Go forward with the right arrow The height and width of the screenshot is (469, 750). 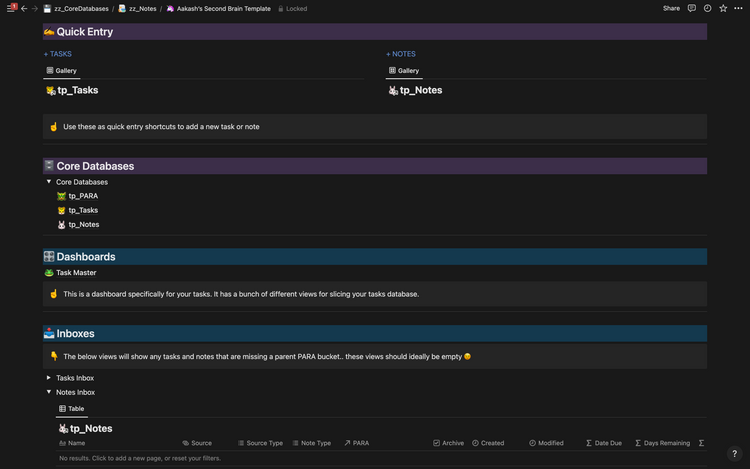coord(34,9)
